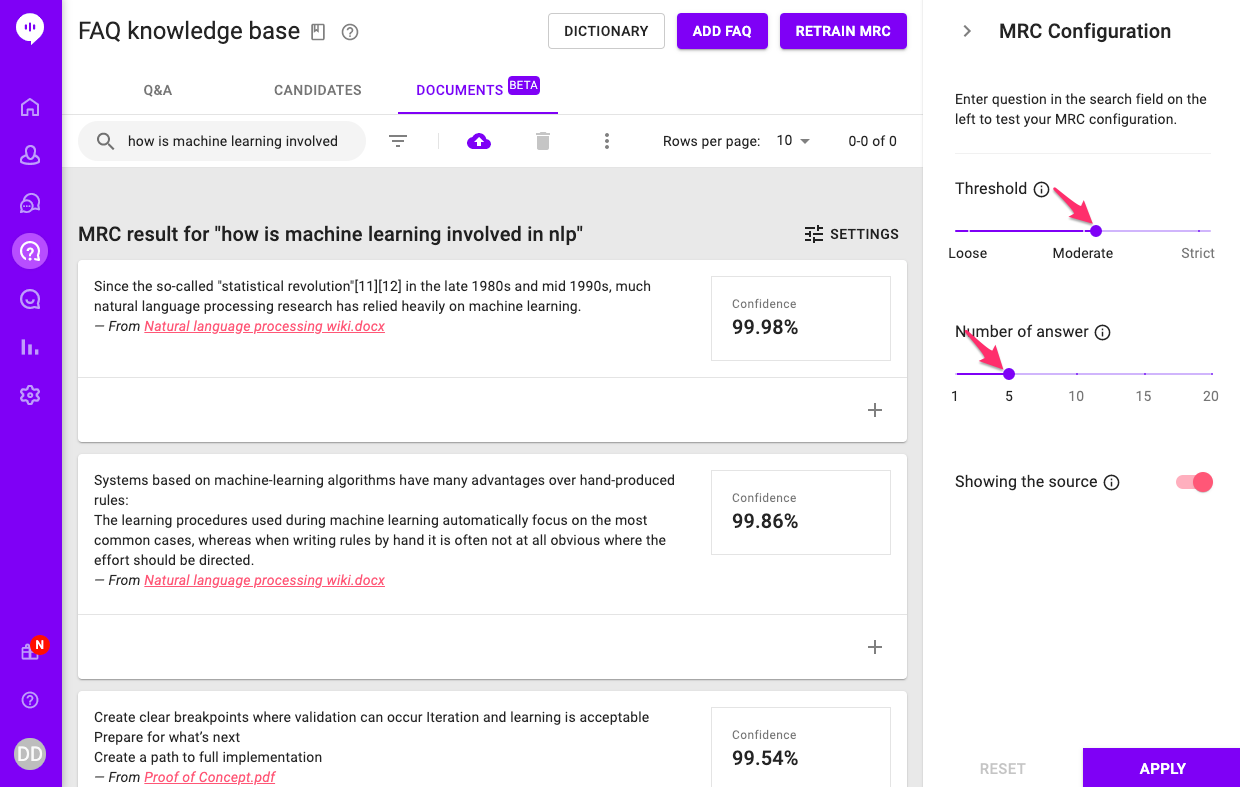Click the help icon beside page title
This screenshot has height=787, width=1240.
(350, 32)
